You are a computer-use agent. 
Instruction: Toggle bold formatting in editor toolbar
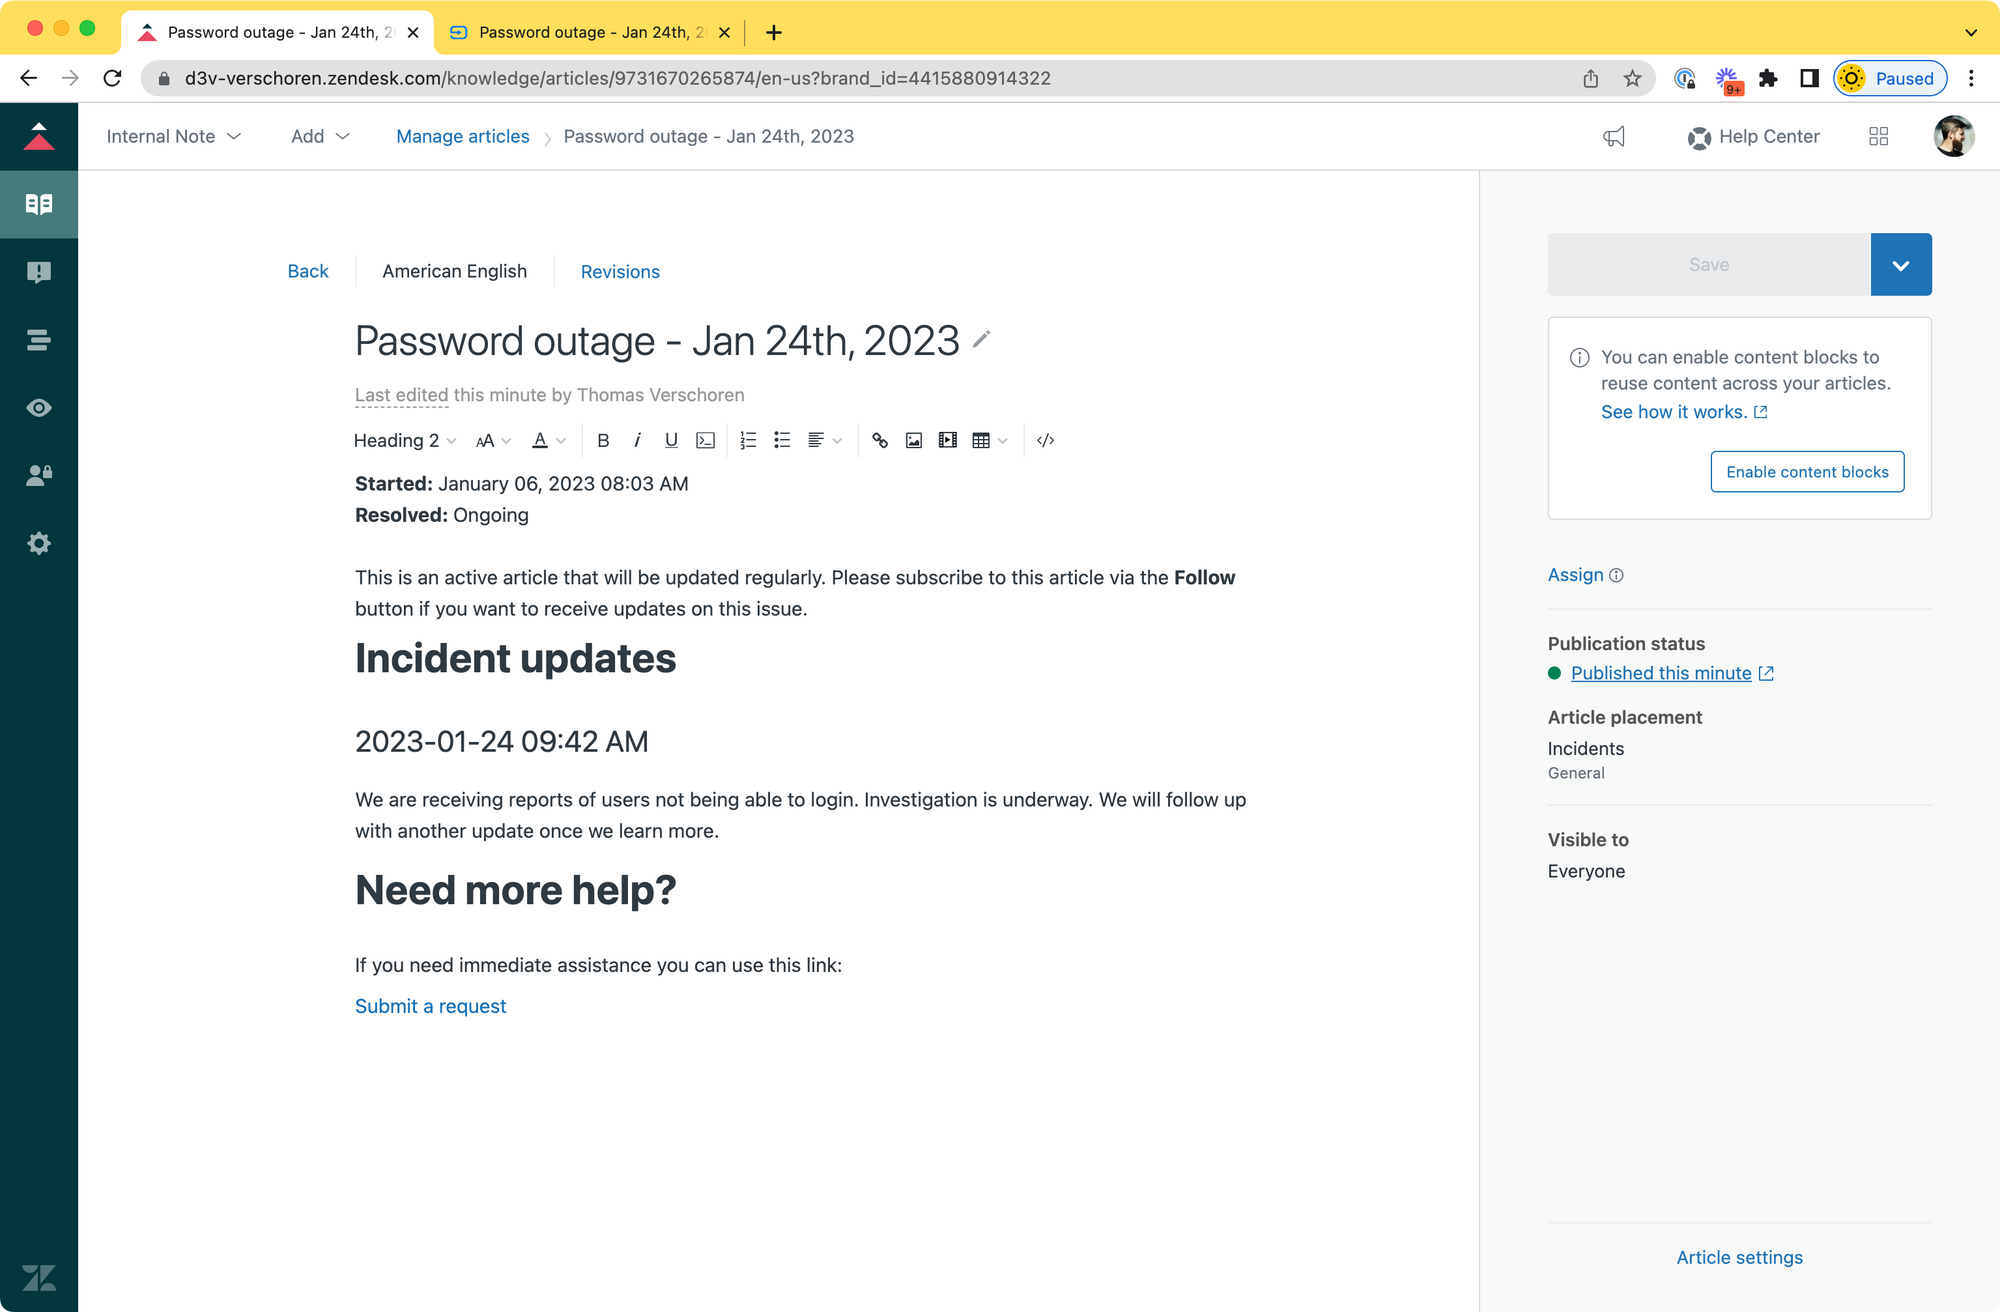603,441
